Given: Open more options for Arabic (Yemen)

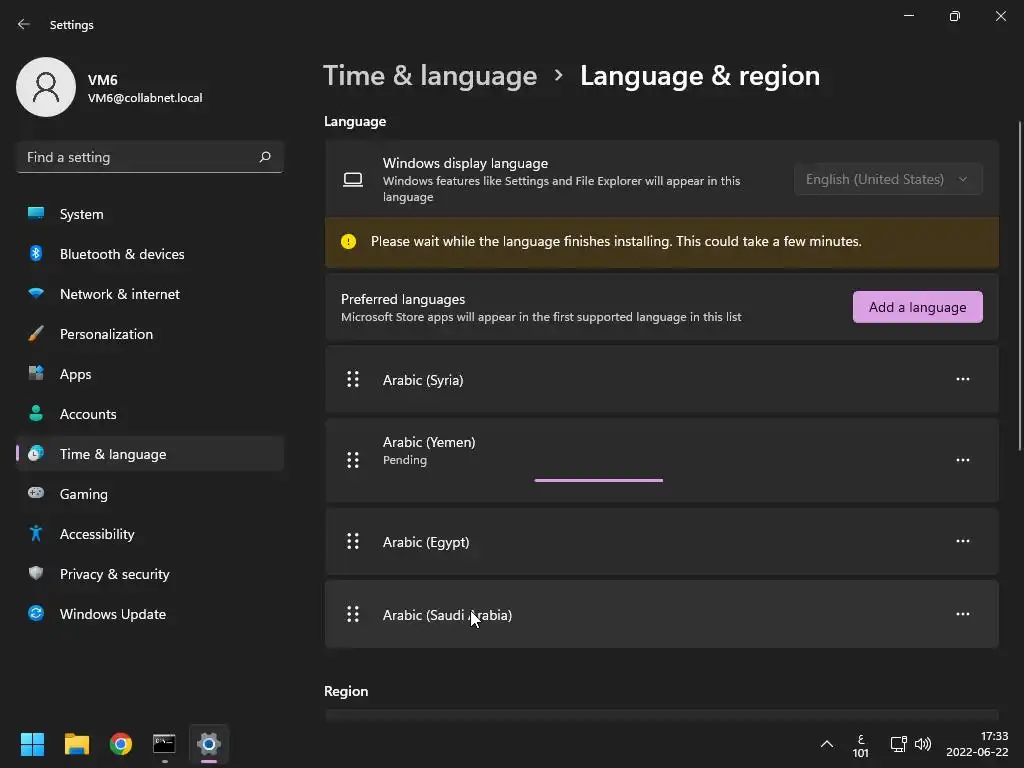Looking at the screenshot, I should click(962, 460).
